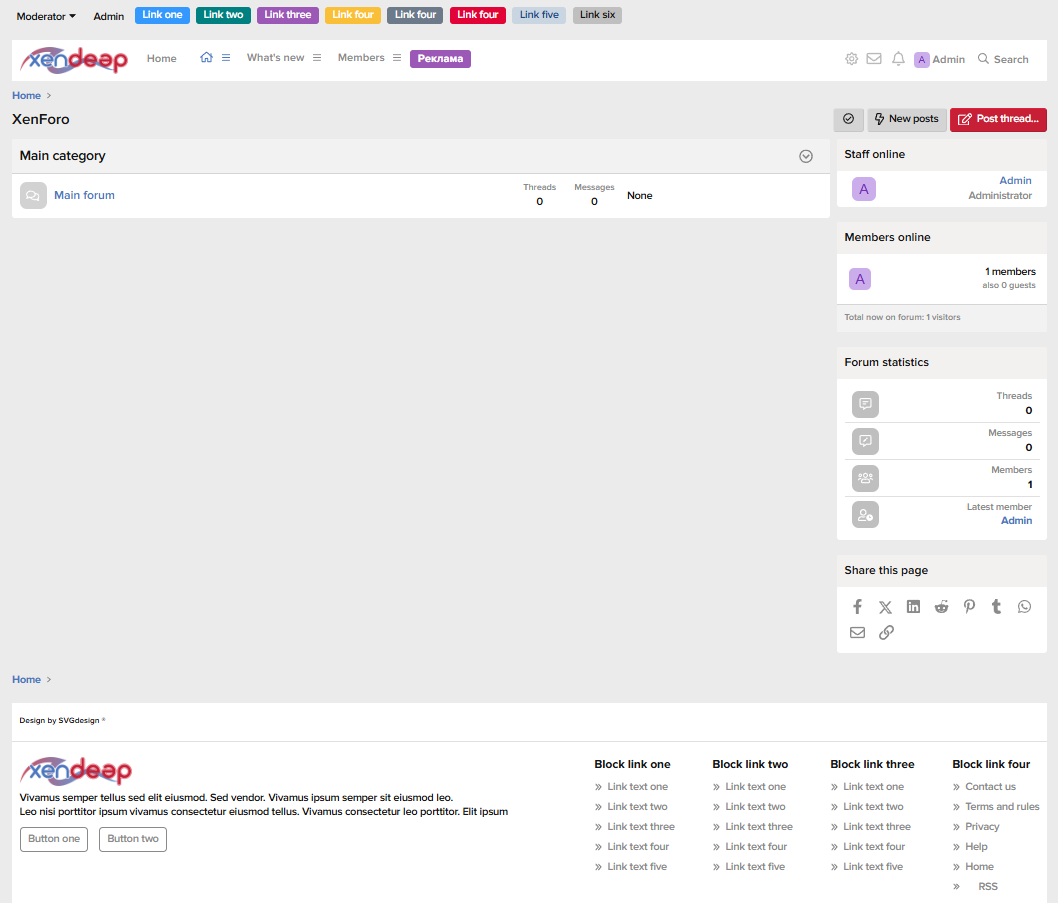
Task: Open the alerts bell icon
Action: click(898, 59)
